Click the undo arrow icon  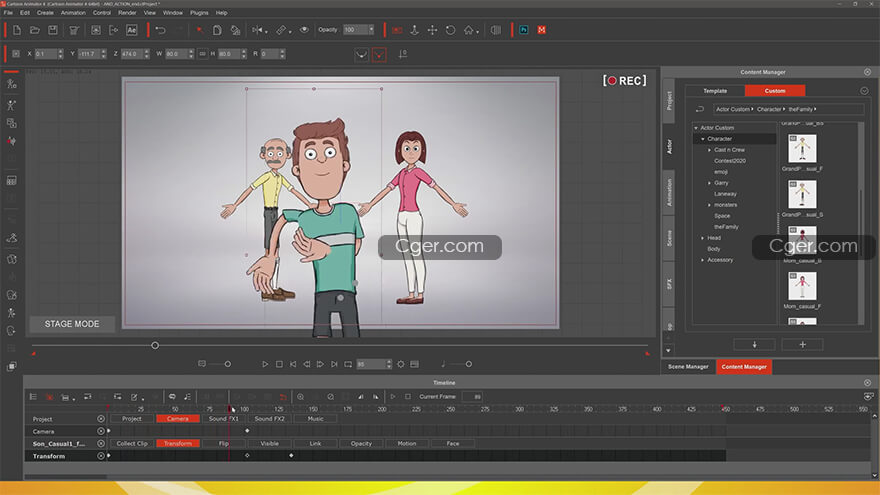161,30
